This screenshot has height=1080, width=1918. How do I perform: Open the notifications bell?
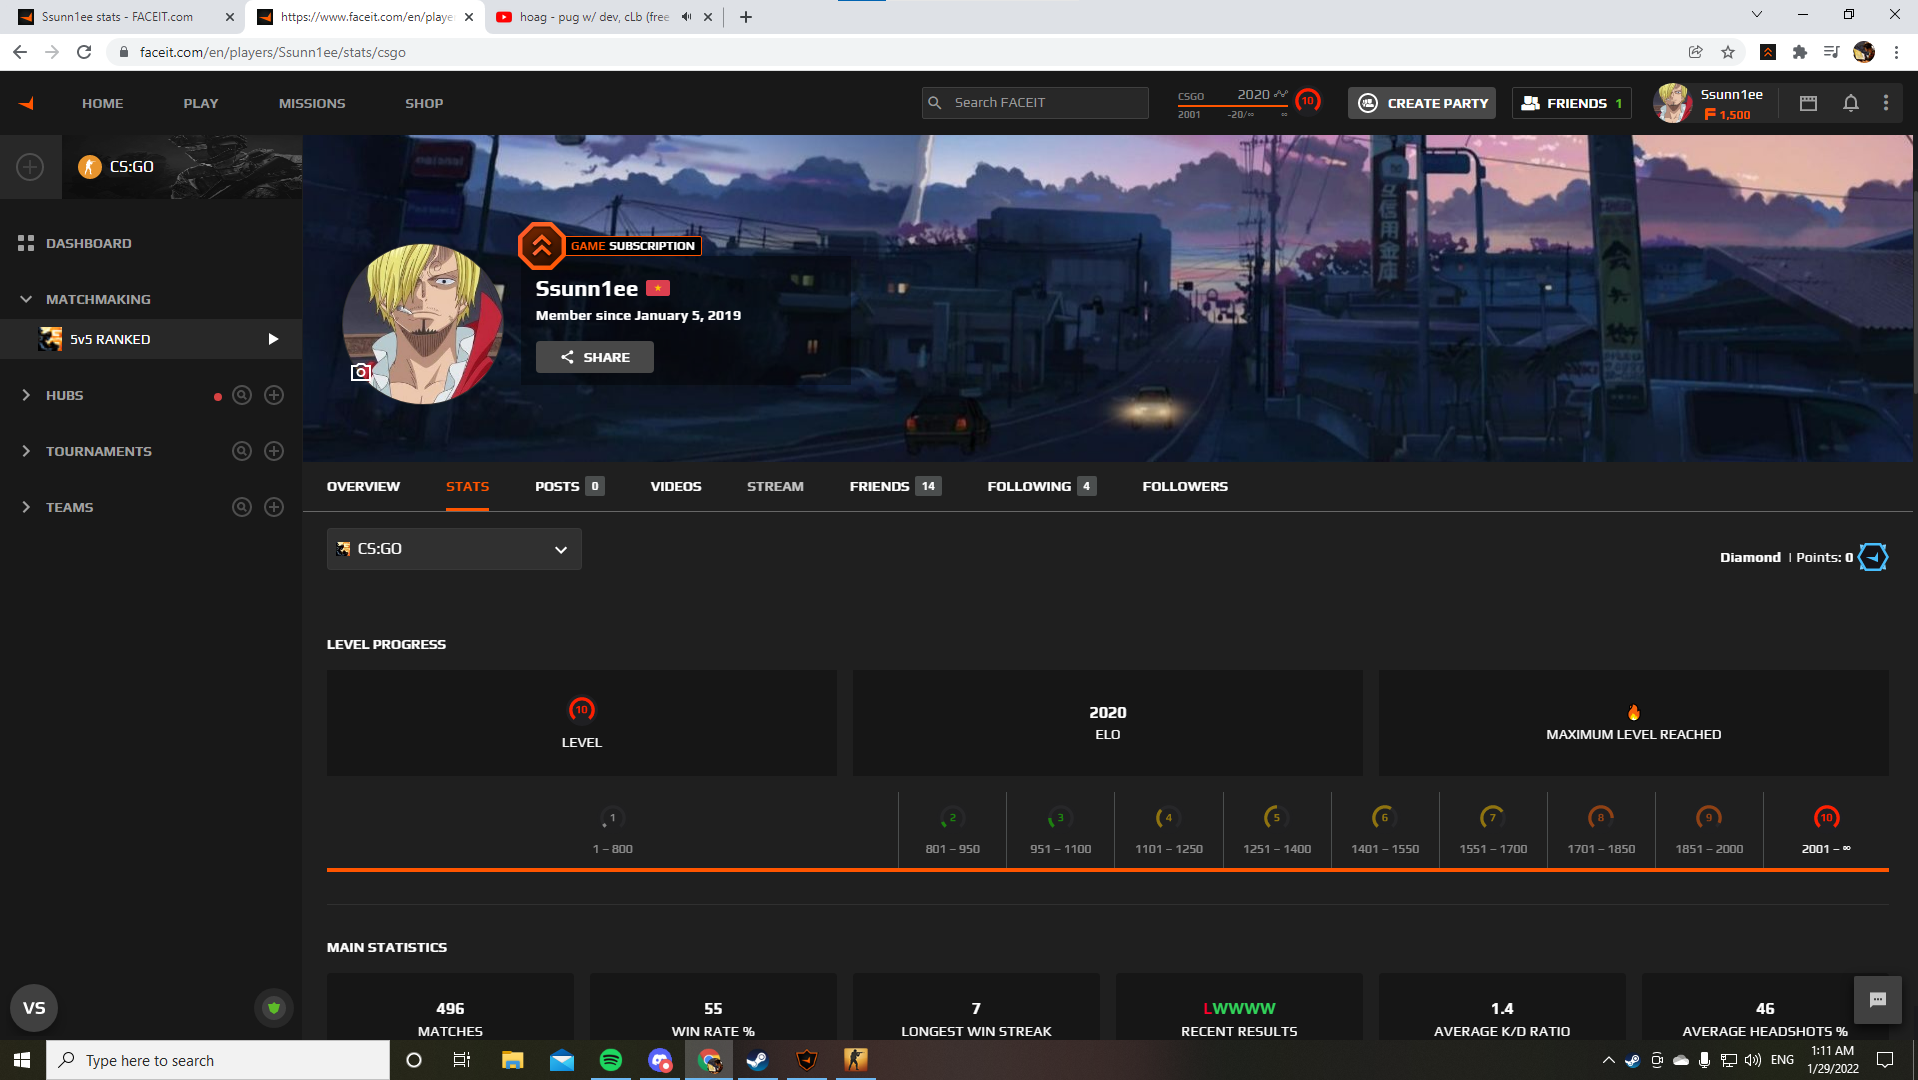[1851, 103]
